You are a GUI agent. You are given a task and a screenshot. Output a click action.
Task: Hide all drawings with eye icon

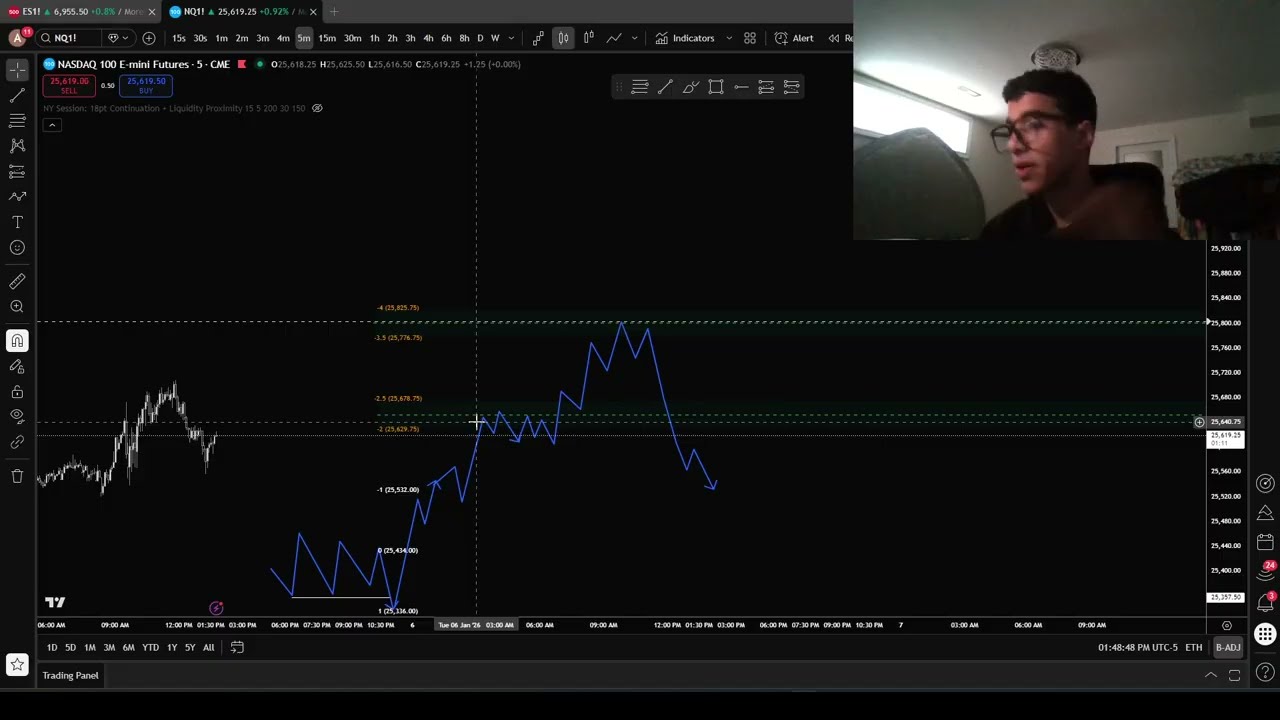click(x=17, y=416)
